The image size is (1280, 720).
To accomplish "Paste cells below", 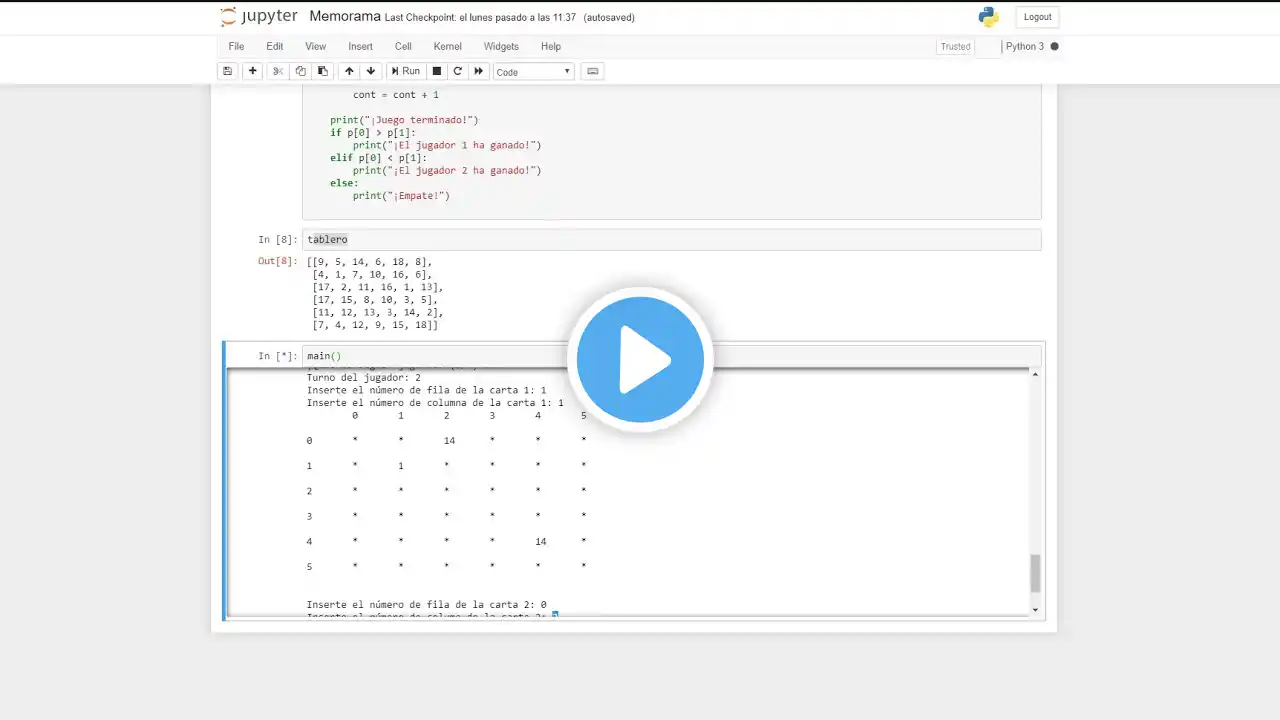I will tap(322, 71).
